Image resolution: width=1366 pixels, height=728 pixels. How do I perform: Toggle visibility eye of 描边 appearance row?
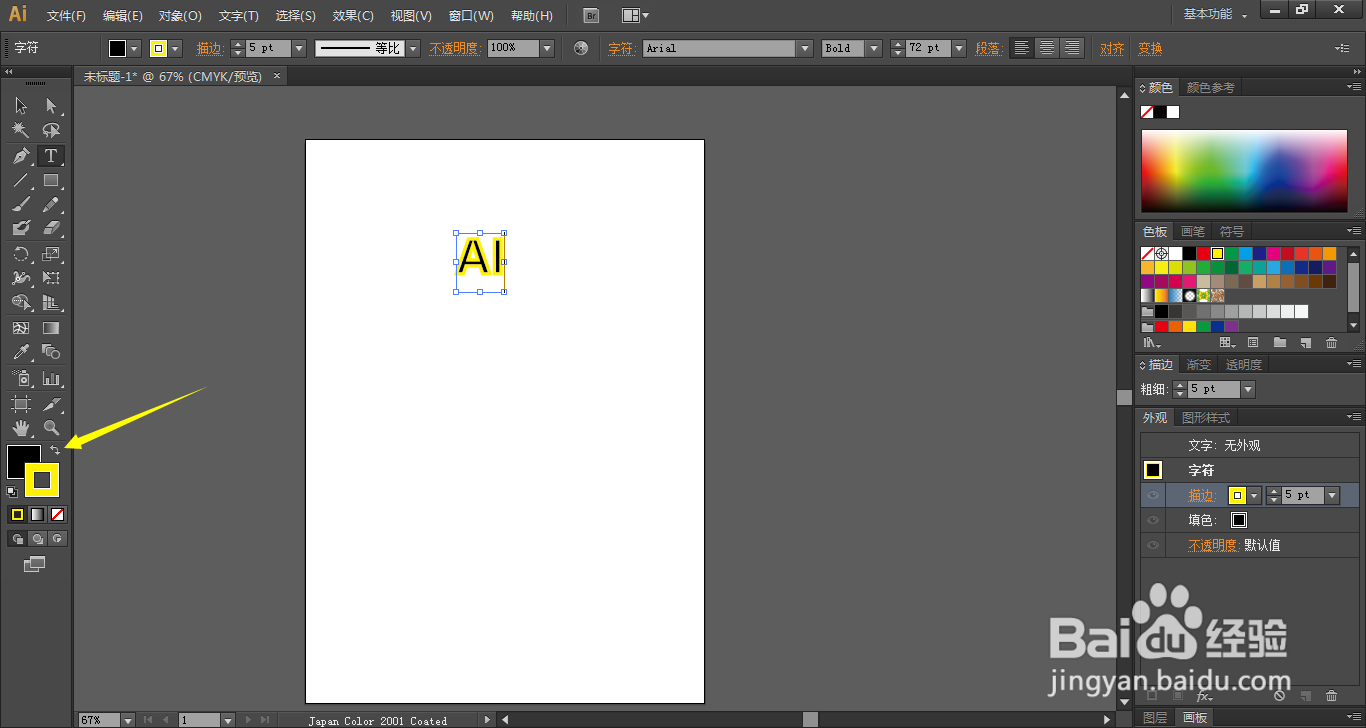click(1153, 495)
